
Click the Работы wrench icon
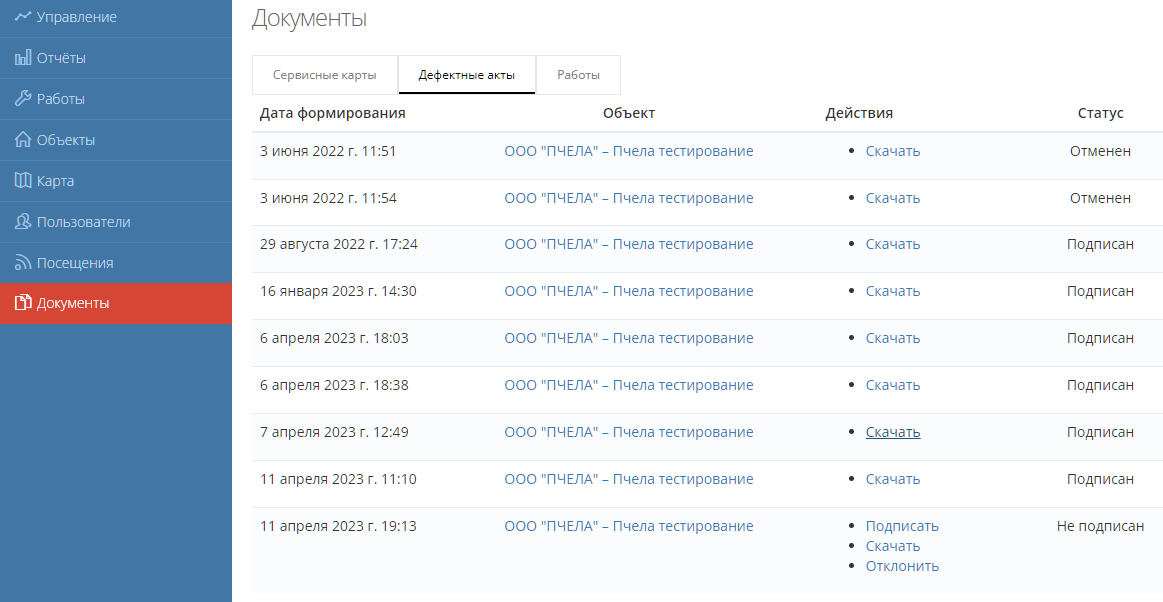tap(23, 99)
